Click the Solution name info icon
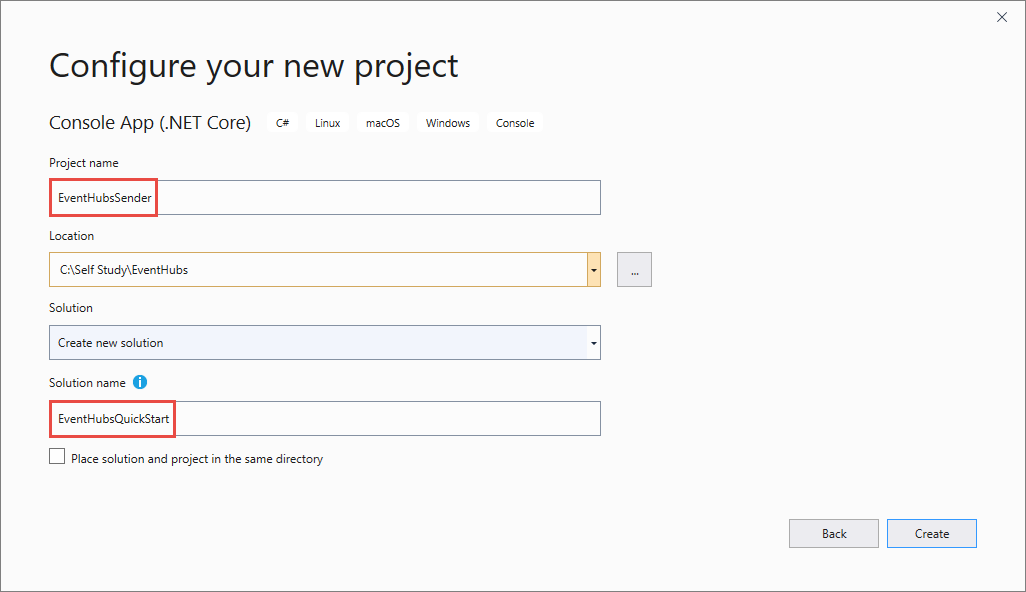1026x592 pixels. click(140, 382)
